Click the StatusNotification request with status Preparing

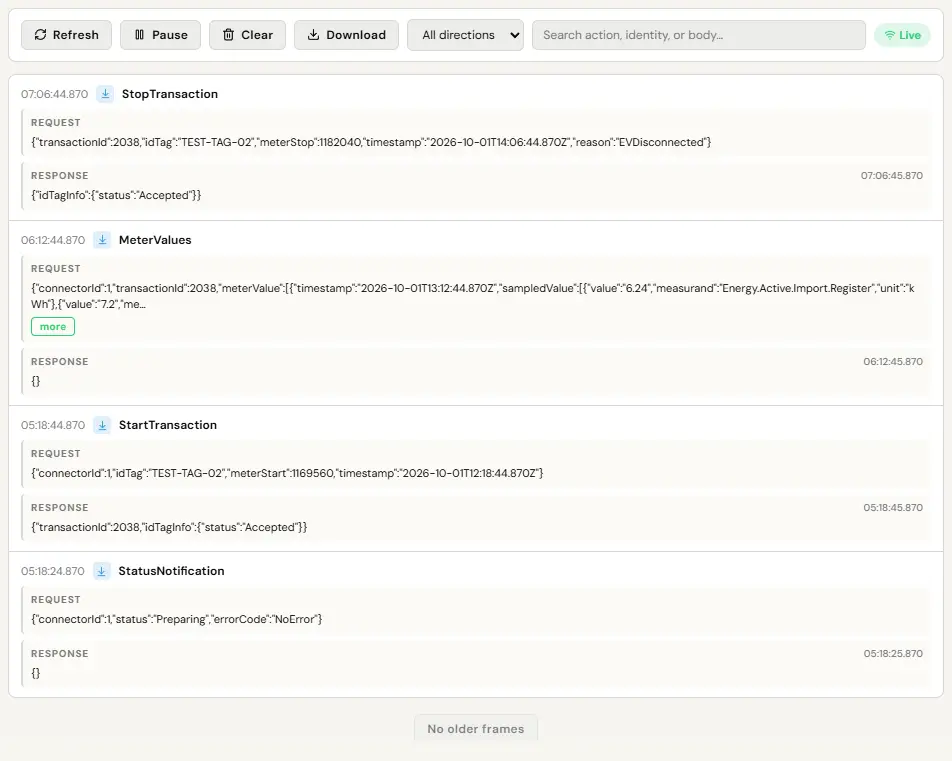177,619
